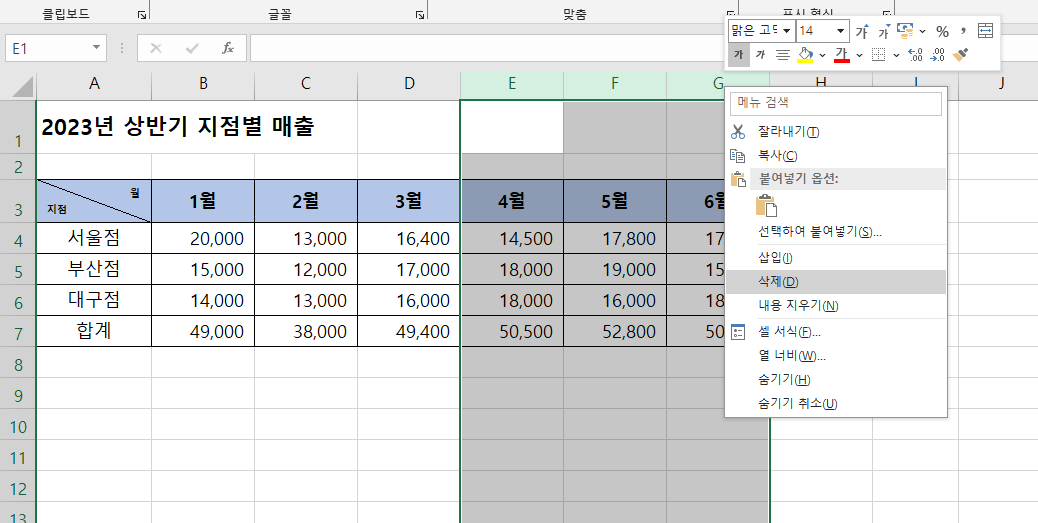Image resolution: width=1038 pixels, height=523 pixels.
Task: Increase decimal places
Action: click(916, 55)
